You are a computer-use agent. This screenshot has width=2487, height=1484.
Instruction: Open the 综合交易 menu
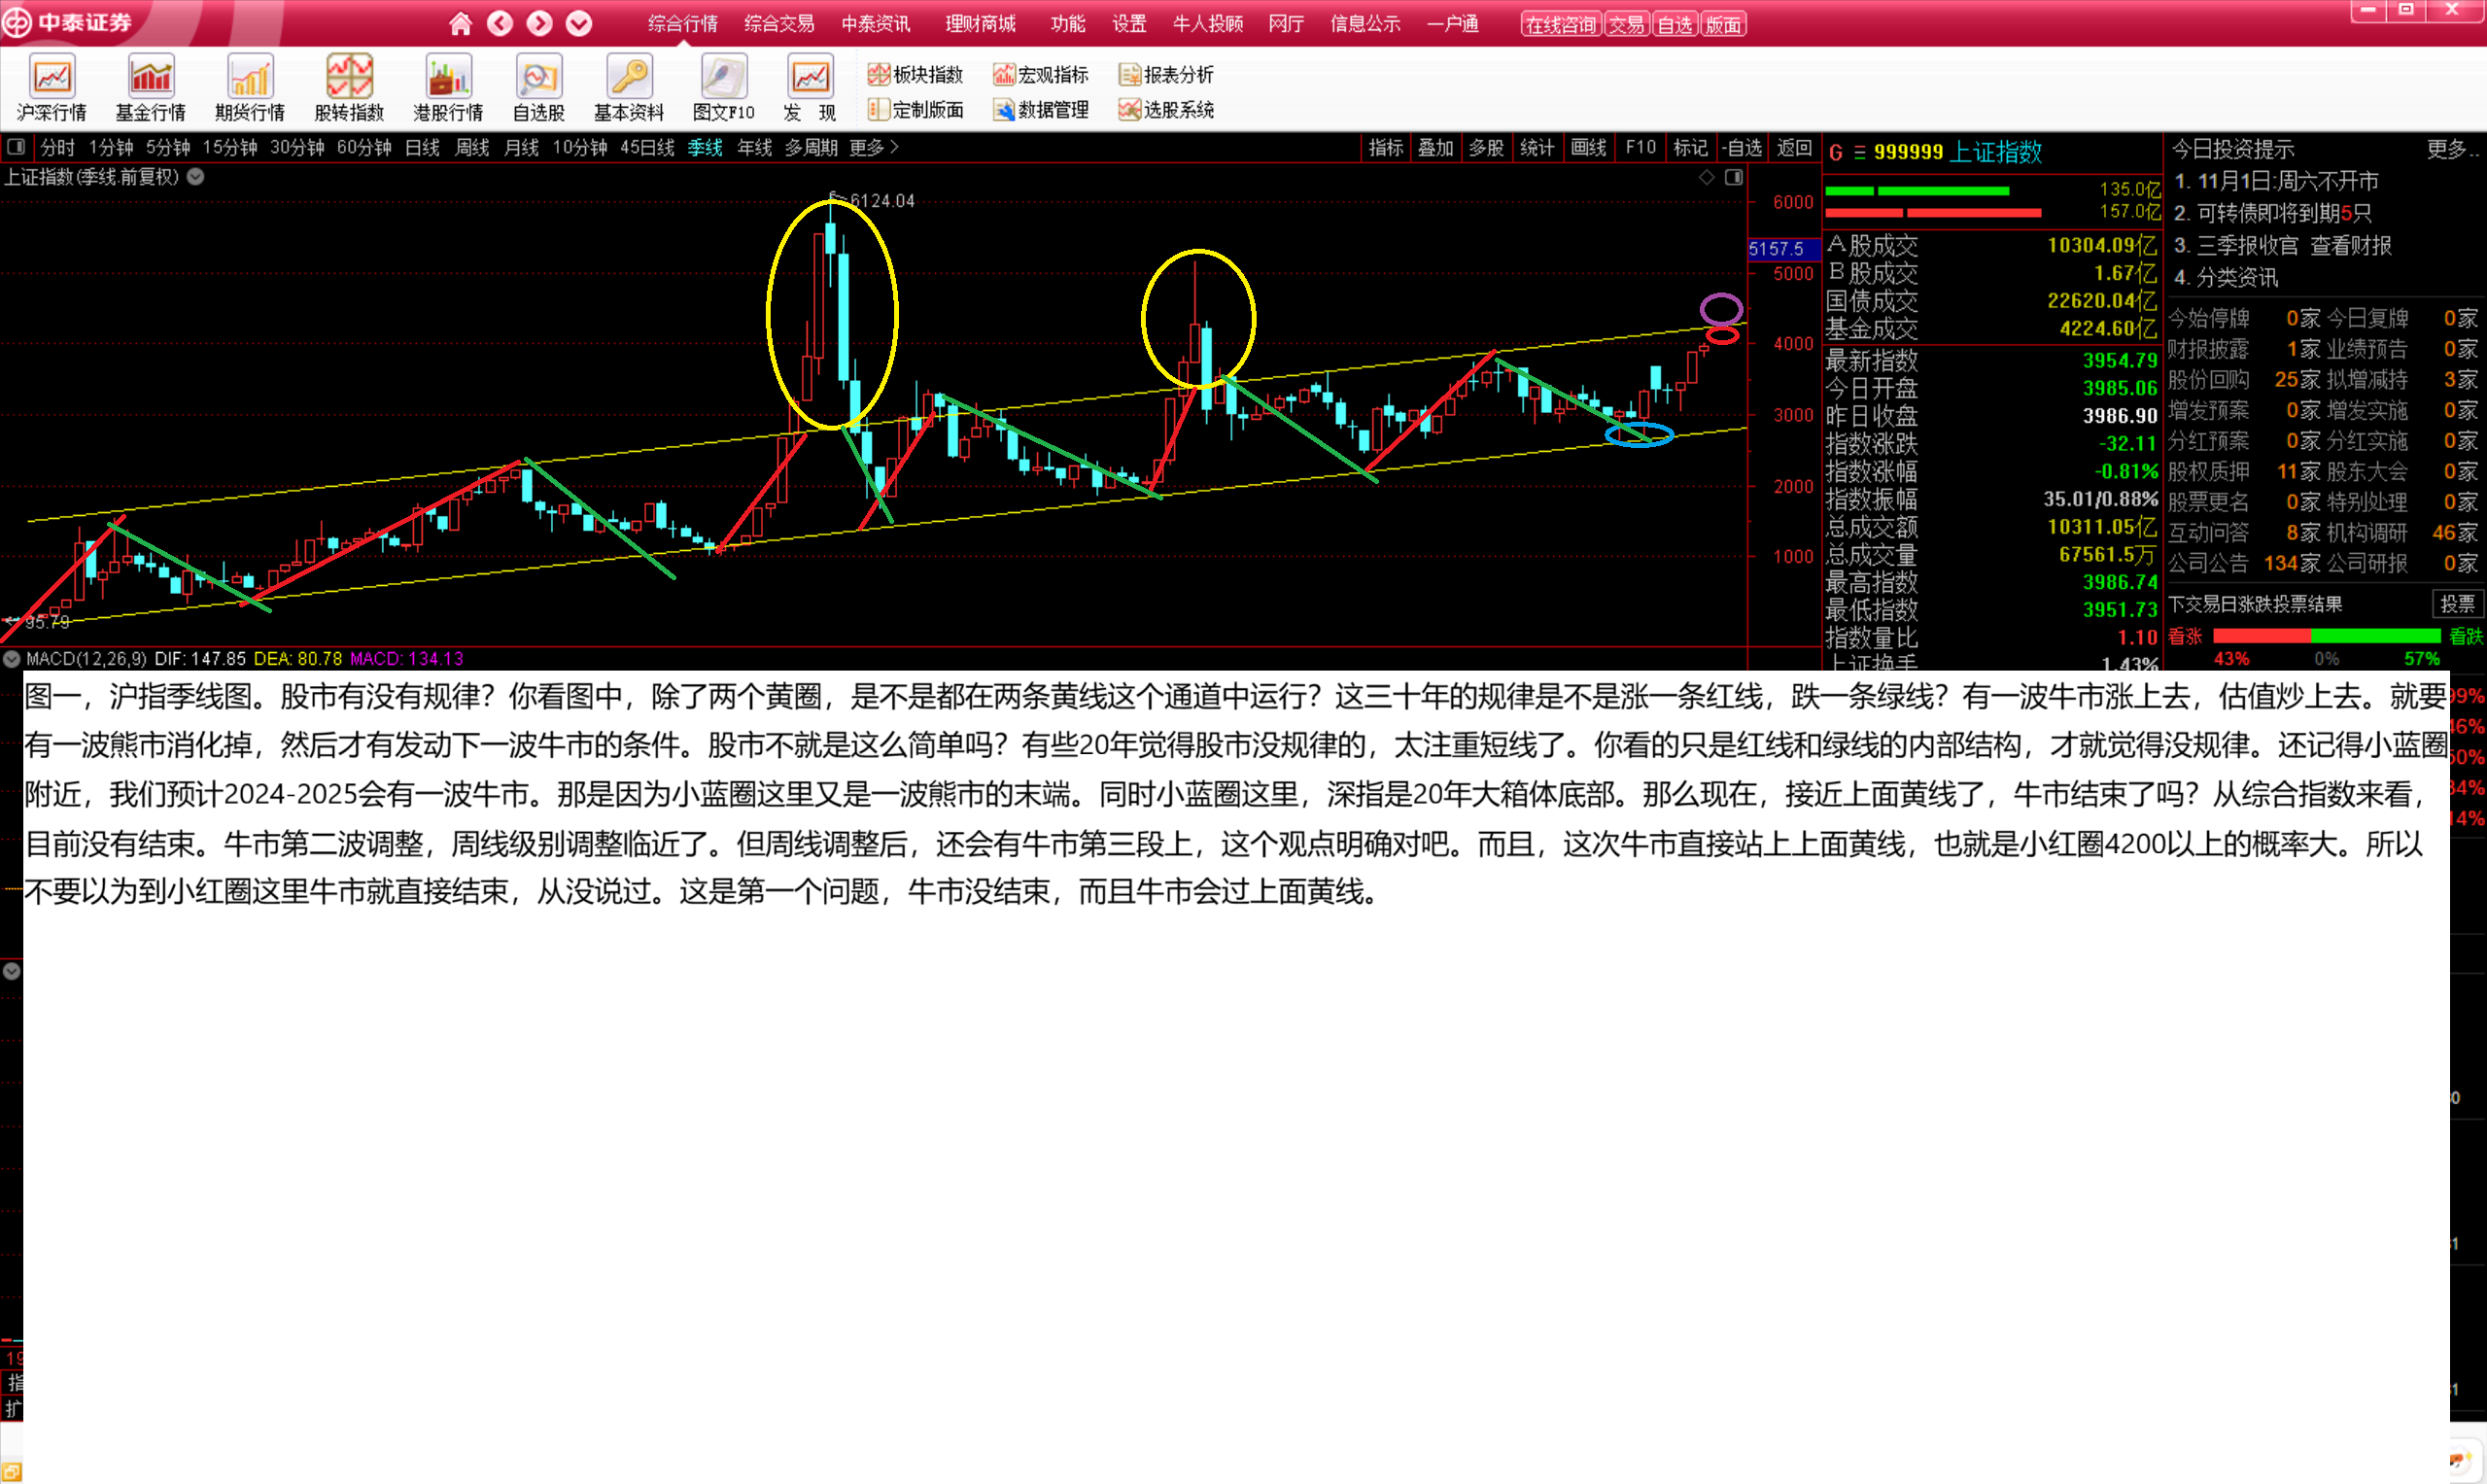(779, 23)
